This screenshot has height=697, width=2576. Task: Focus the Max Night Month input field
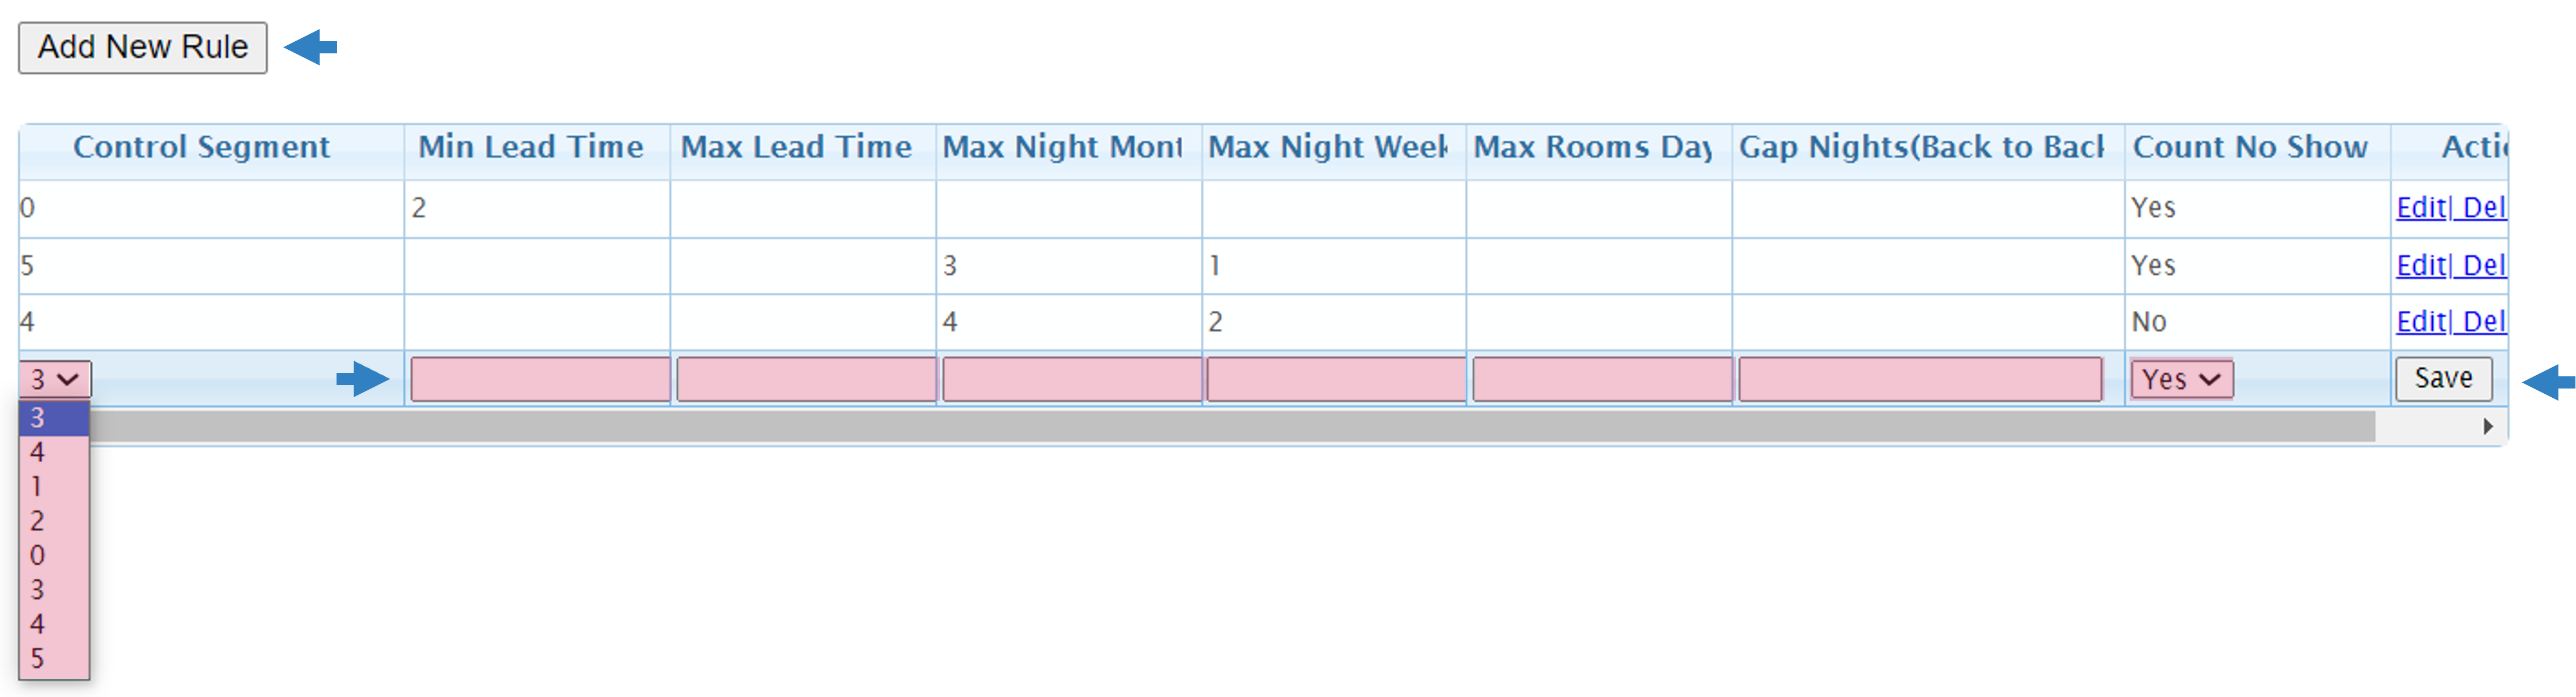point(1072,379)
